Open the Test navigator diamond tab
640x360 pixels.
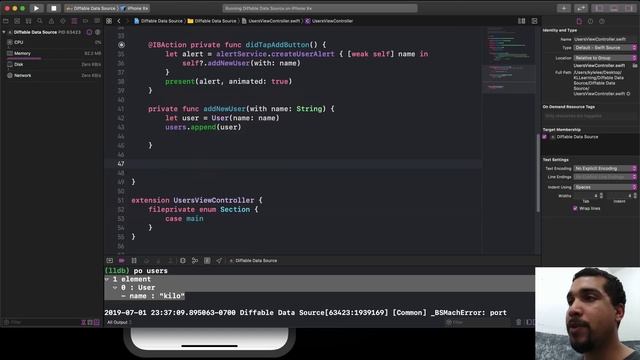click(x=62, y=21)
